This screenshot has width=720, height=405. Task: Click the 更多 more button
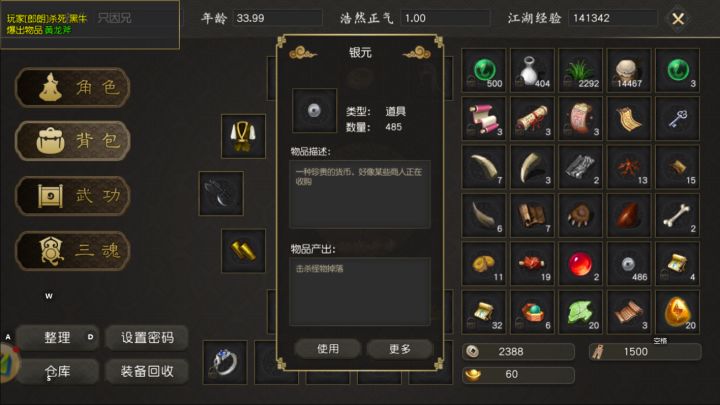coord(399,349)
